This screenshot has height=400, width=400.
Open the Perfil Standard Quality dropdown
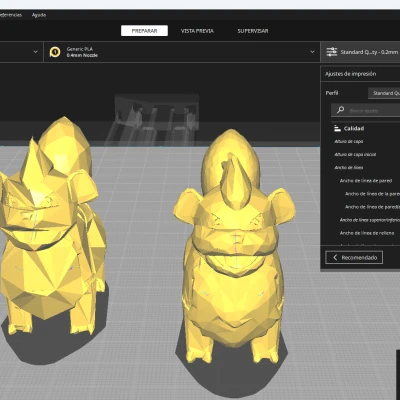384,93
